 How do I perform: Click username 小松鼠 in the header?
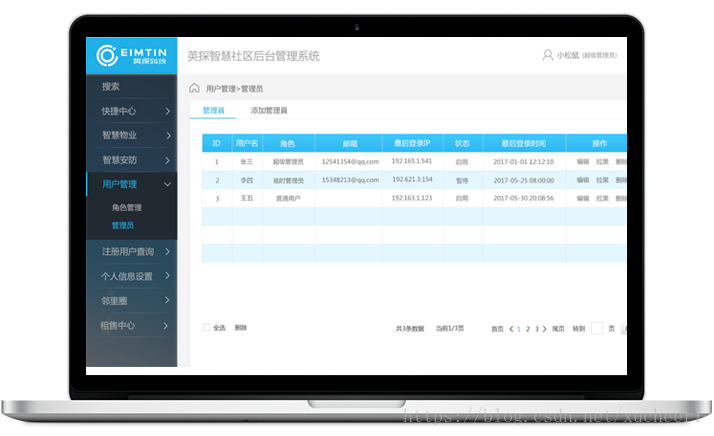click(568, 55)
